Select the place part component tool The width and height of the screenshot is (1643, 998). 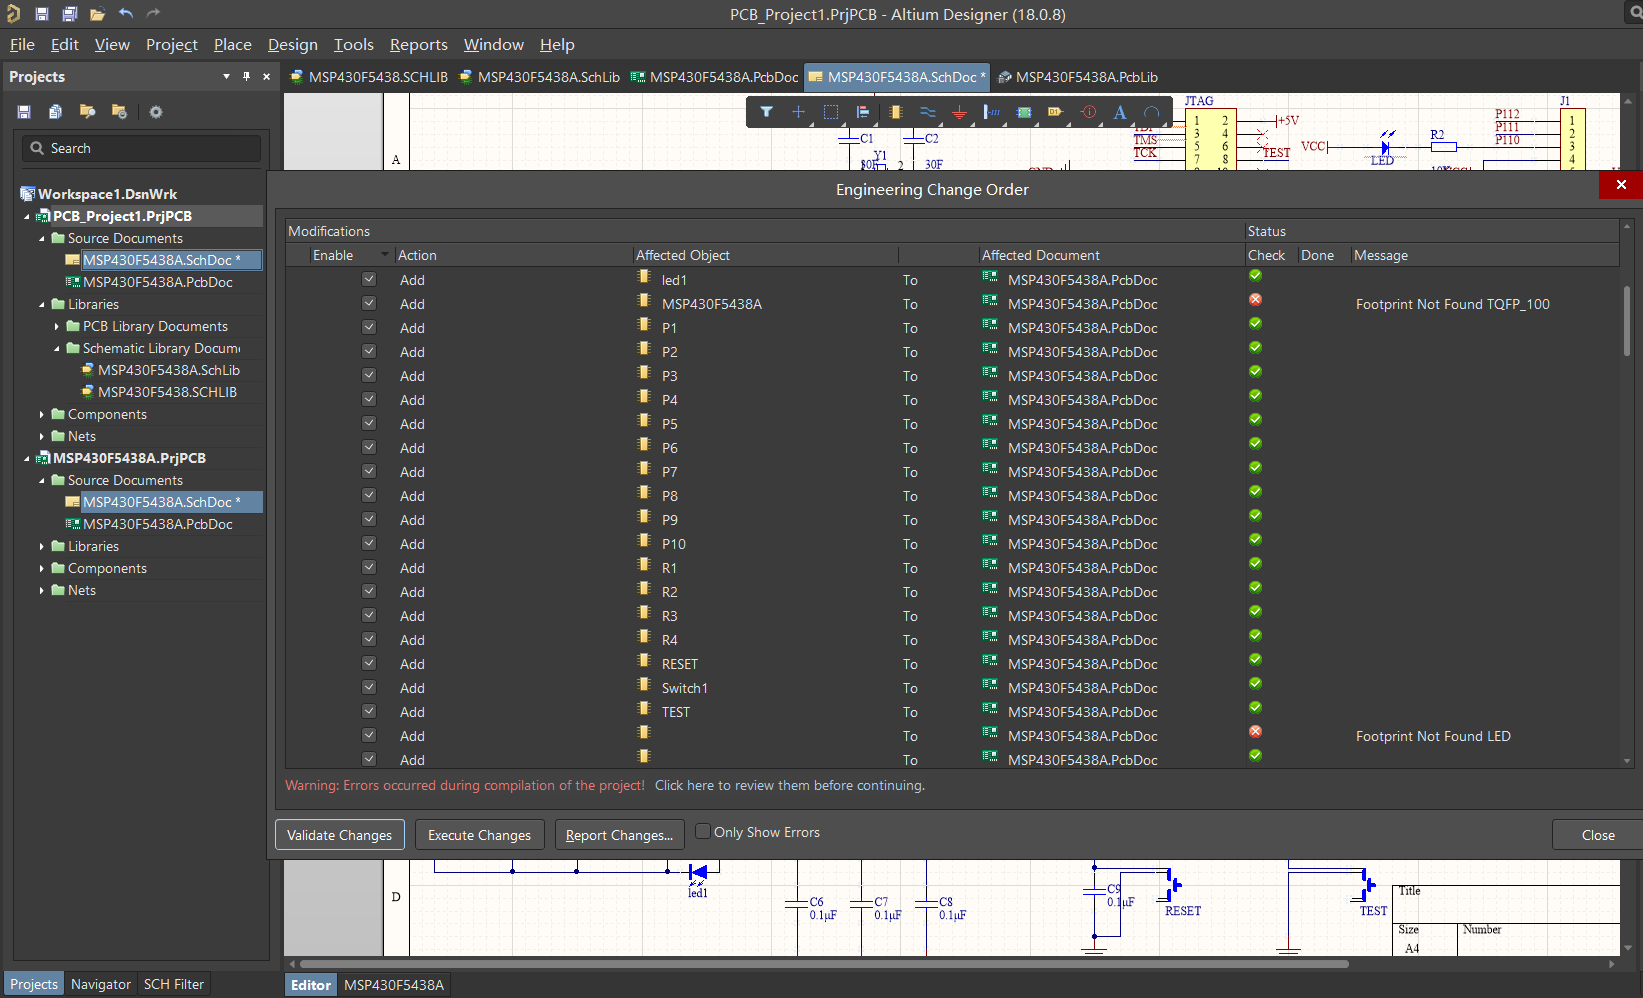(x=895, y=112)
